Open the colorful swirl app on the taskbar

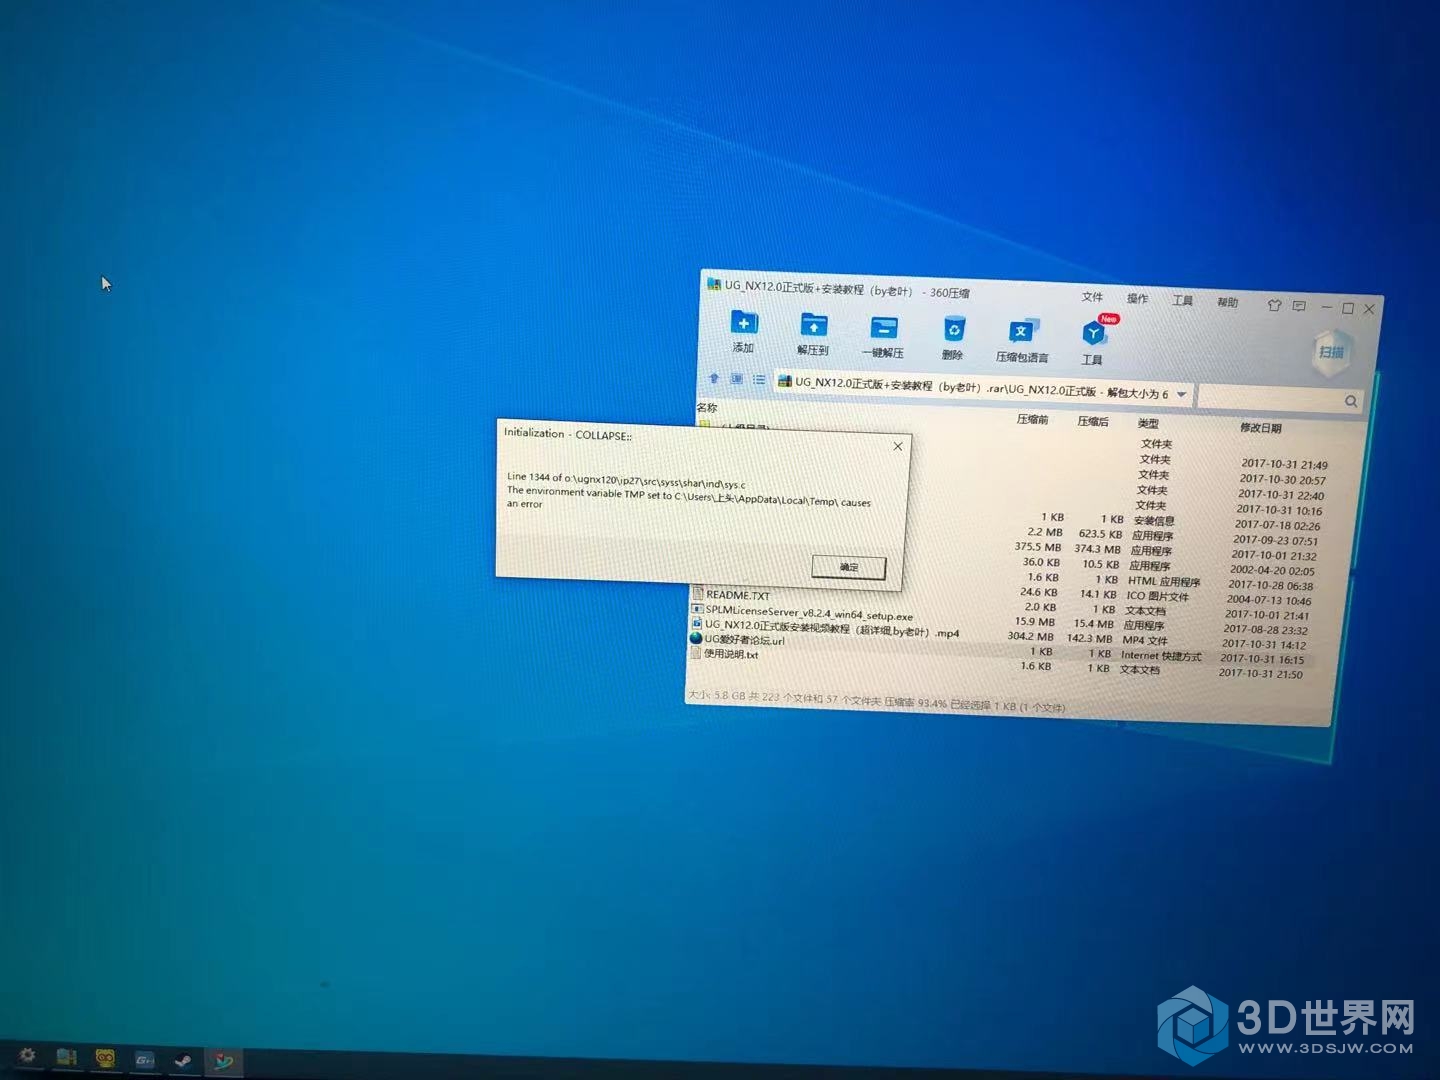click(x=223, y=1060)
